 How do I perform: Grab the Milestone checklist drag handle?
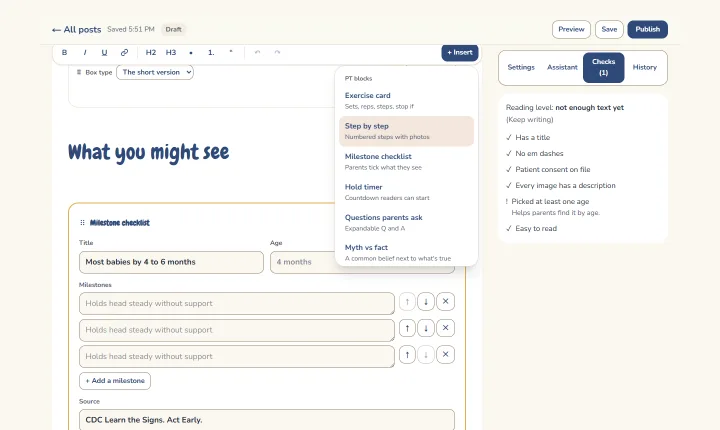82,223
